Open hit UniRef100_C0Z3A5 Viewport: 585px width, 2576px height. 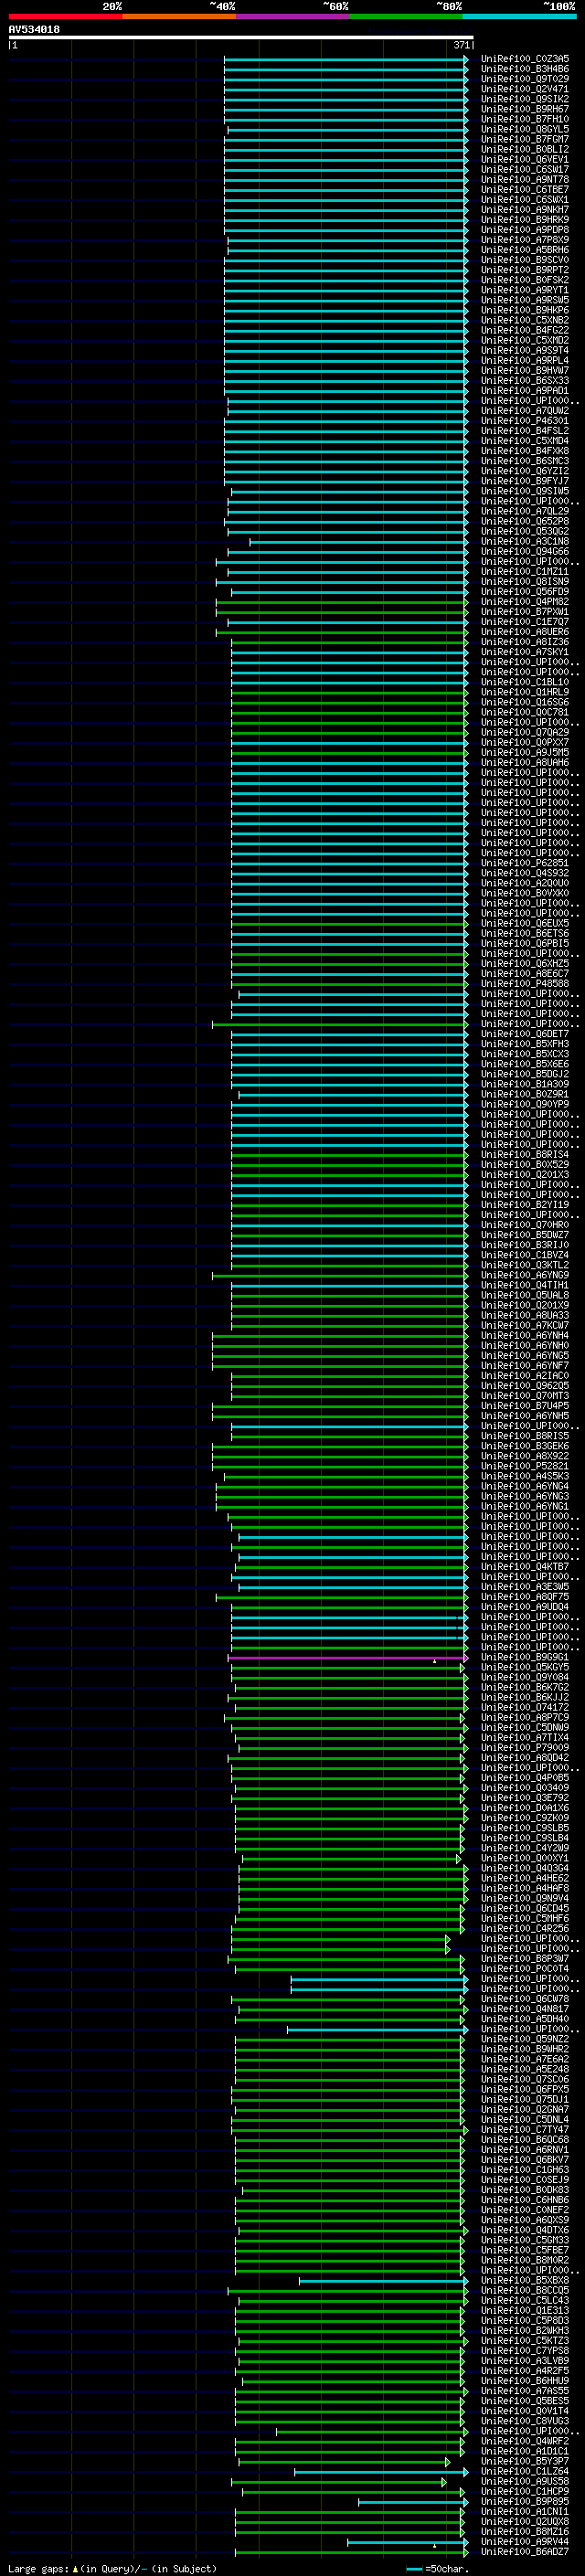coord(525,59)
